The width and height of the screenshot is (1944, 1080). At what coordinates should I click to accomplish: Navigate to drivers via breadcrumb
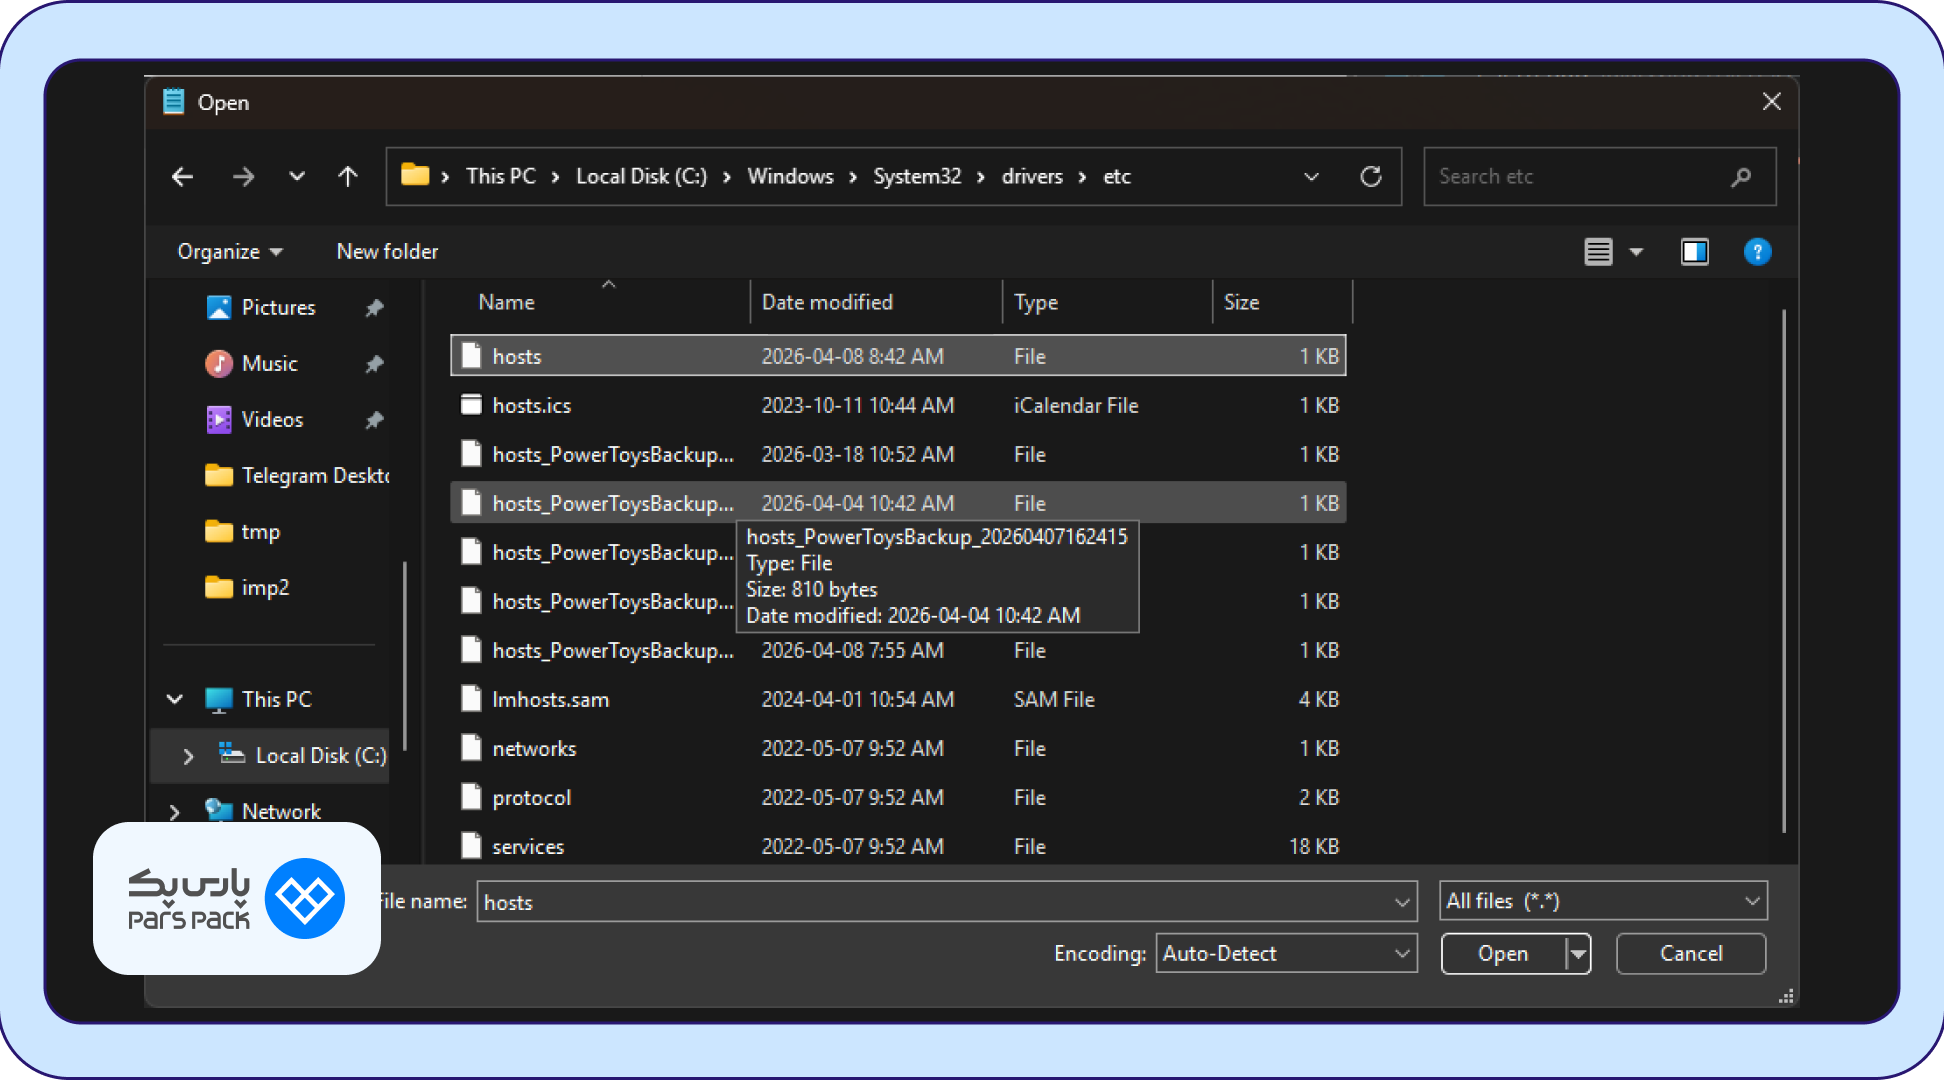1032,177
